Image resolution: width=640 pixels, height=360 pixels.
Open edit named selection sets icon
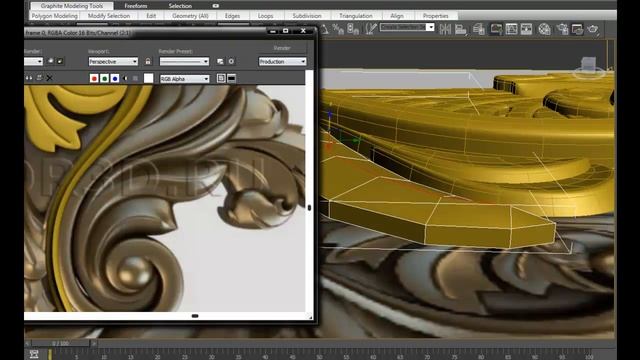(371, 29)
